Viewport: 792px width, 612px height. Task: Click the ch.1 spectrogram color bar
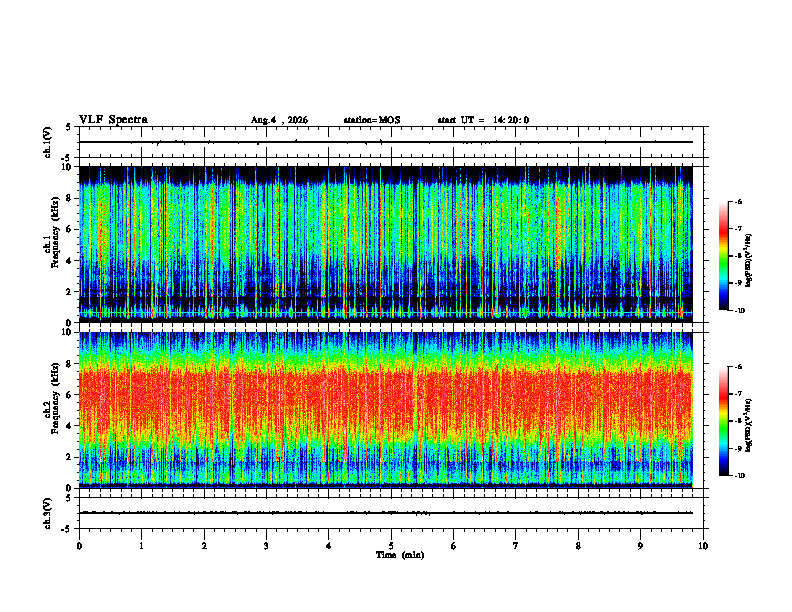tap(723, 256)
